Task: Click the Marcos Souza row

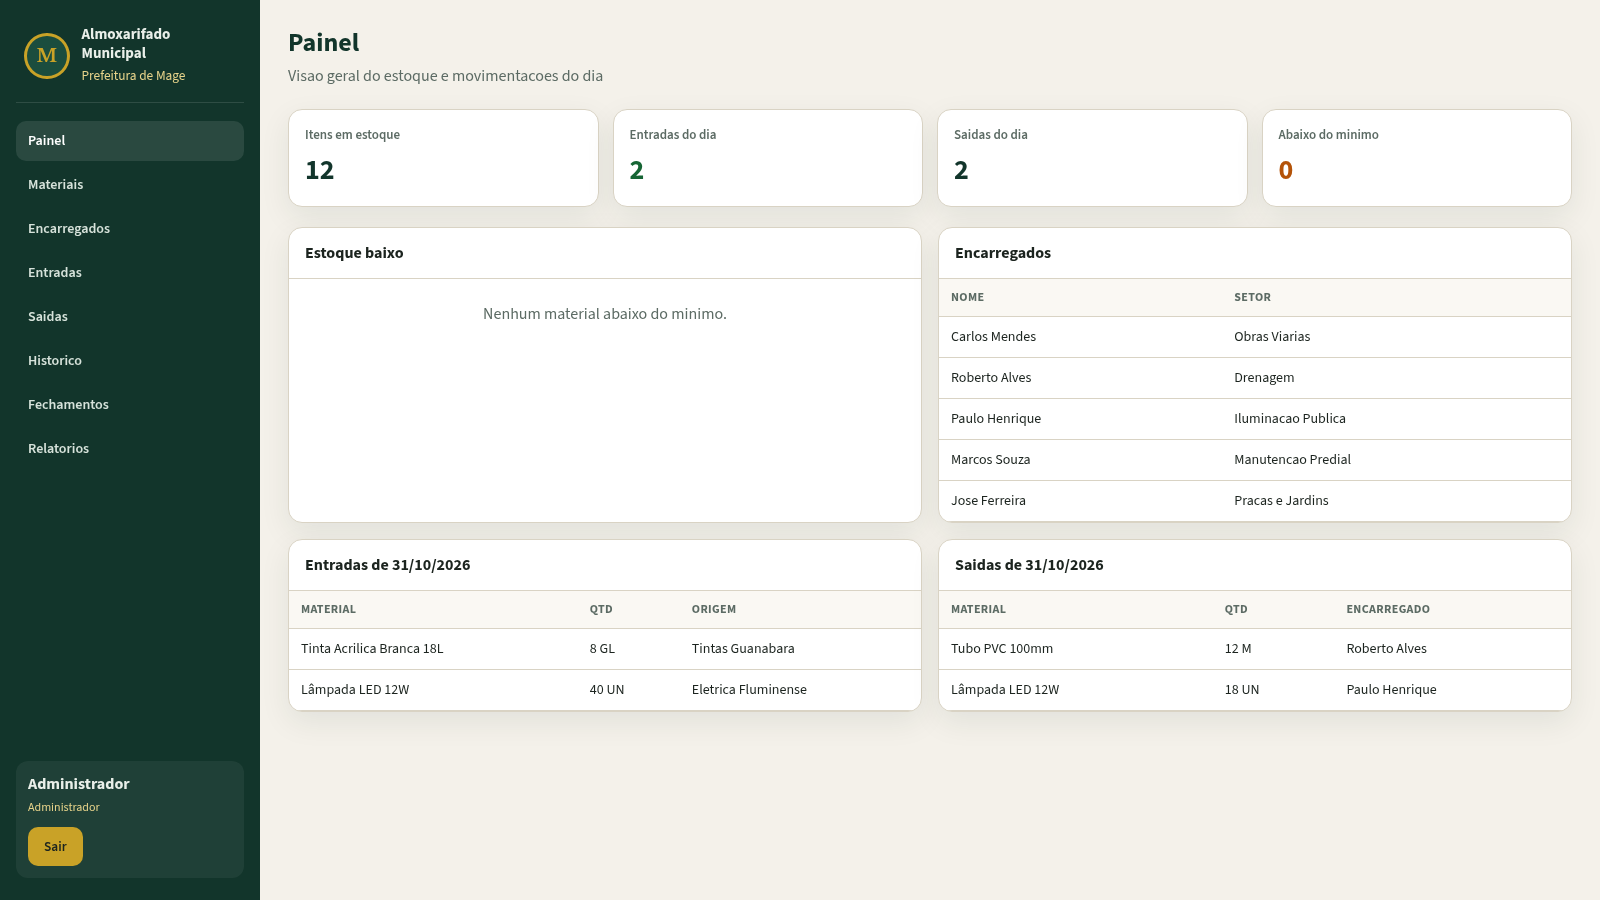Action: (x=1255, y=460)
